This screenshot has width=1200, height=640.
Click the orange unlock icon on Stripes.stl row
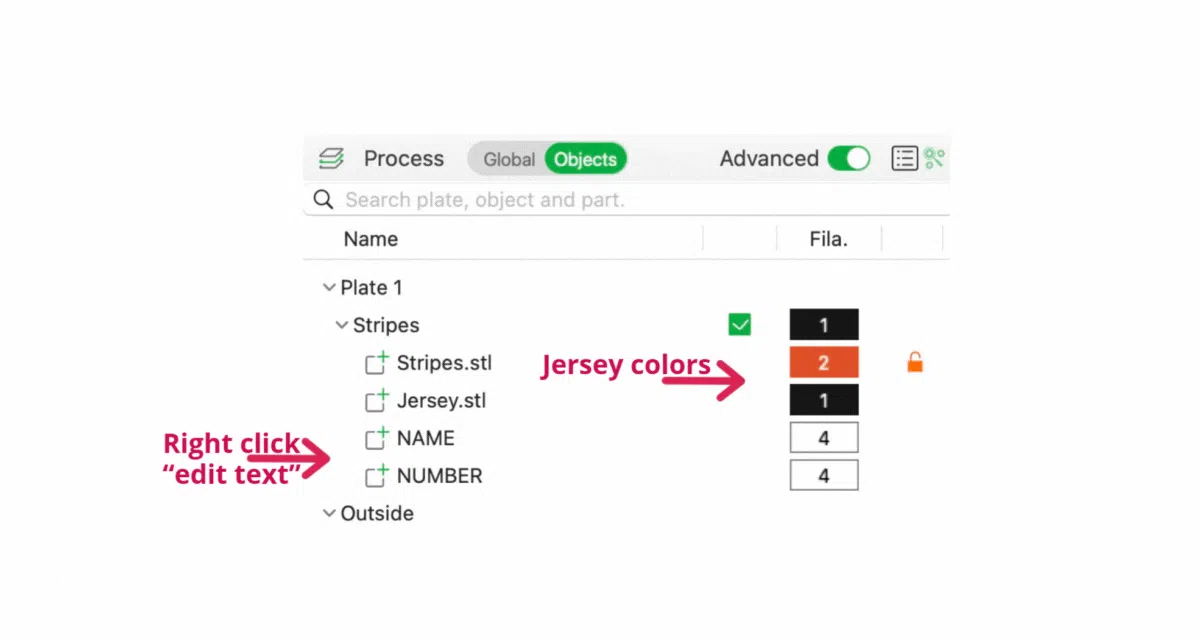(x=915, y=362)
